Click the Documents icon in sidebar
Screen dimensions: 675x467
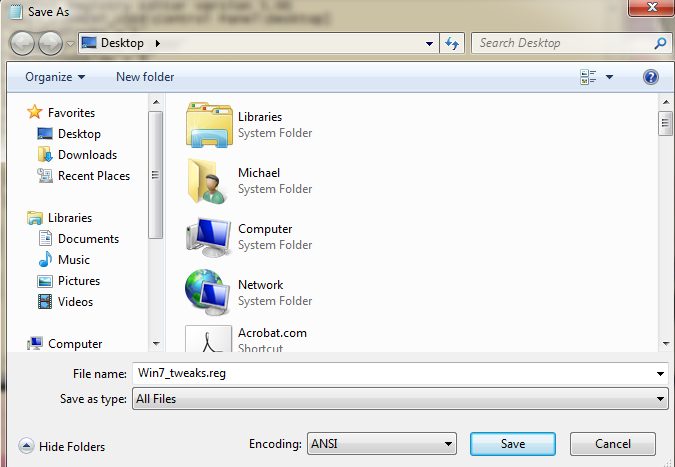click(x=45, y=238)
